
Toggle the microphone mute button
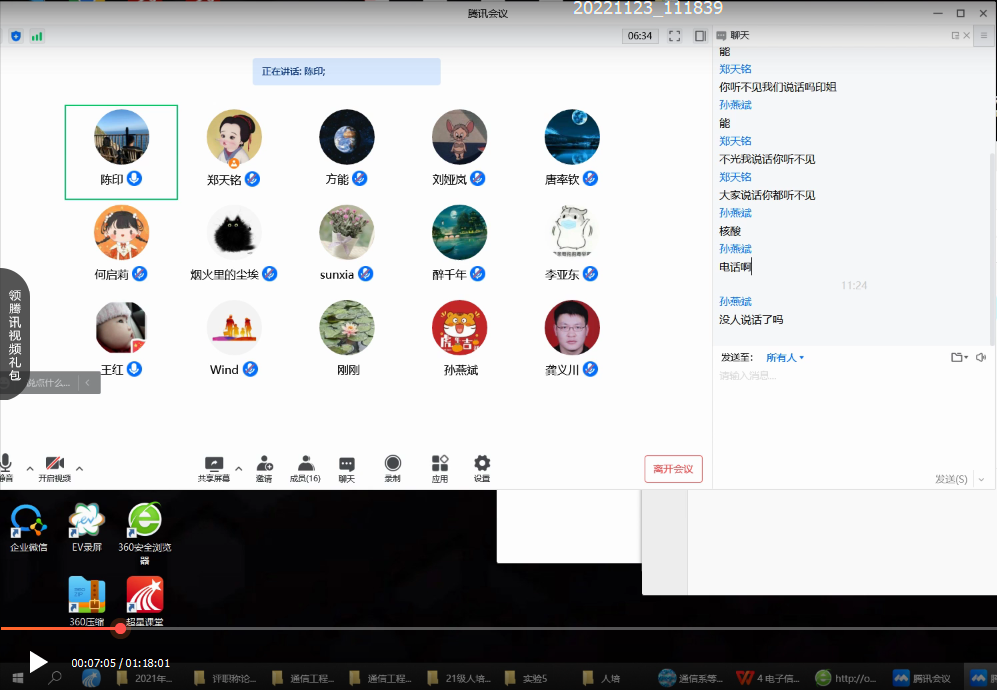[6, 464]
